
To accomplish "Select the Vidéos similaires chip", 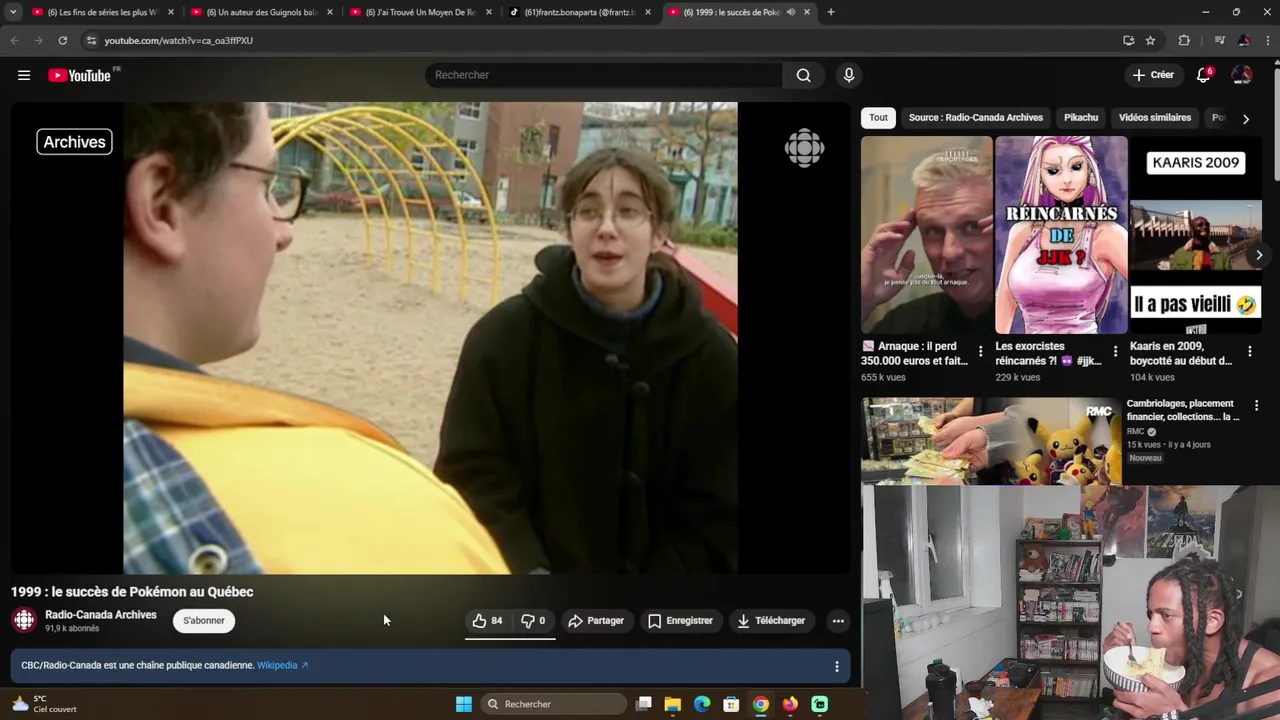I will pyautogui.click(x=1155, y=118).
